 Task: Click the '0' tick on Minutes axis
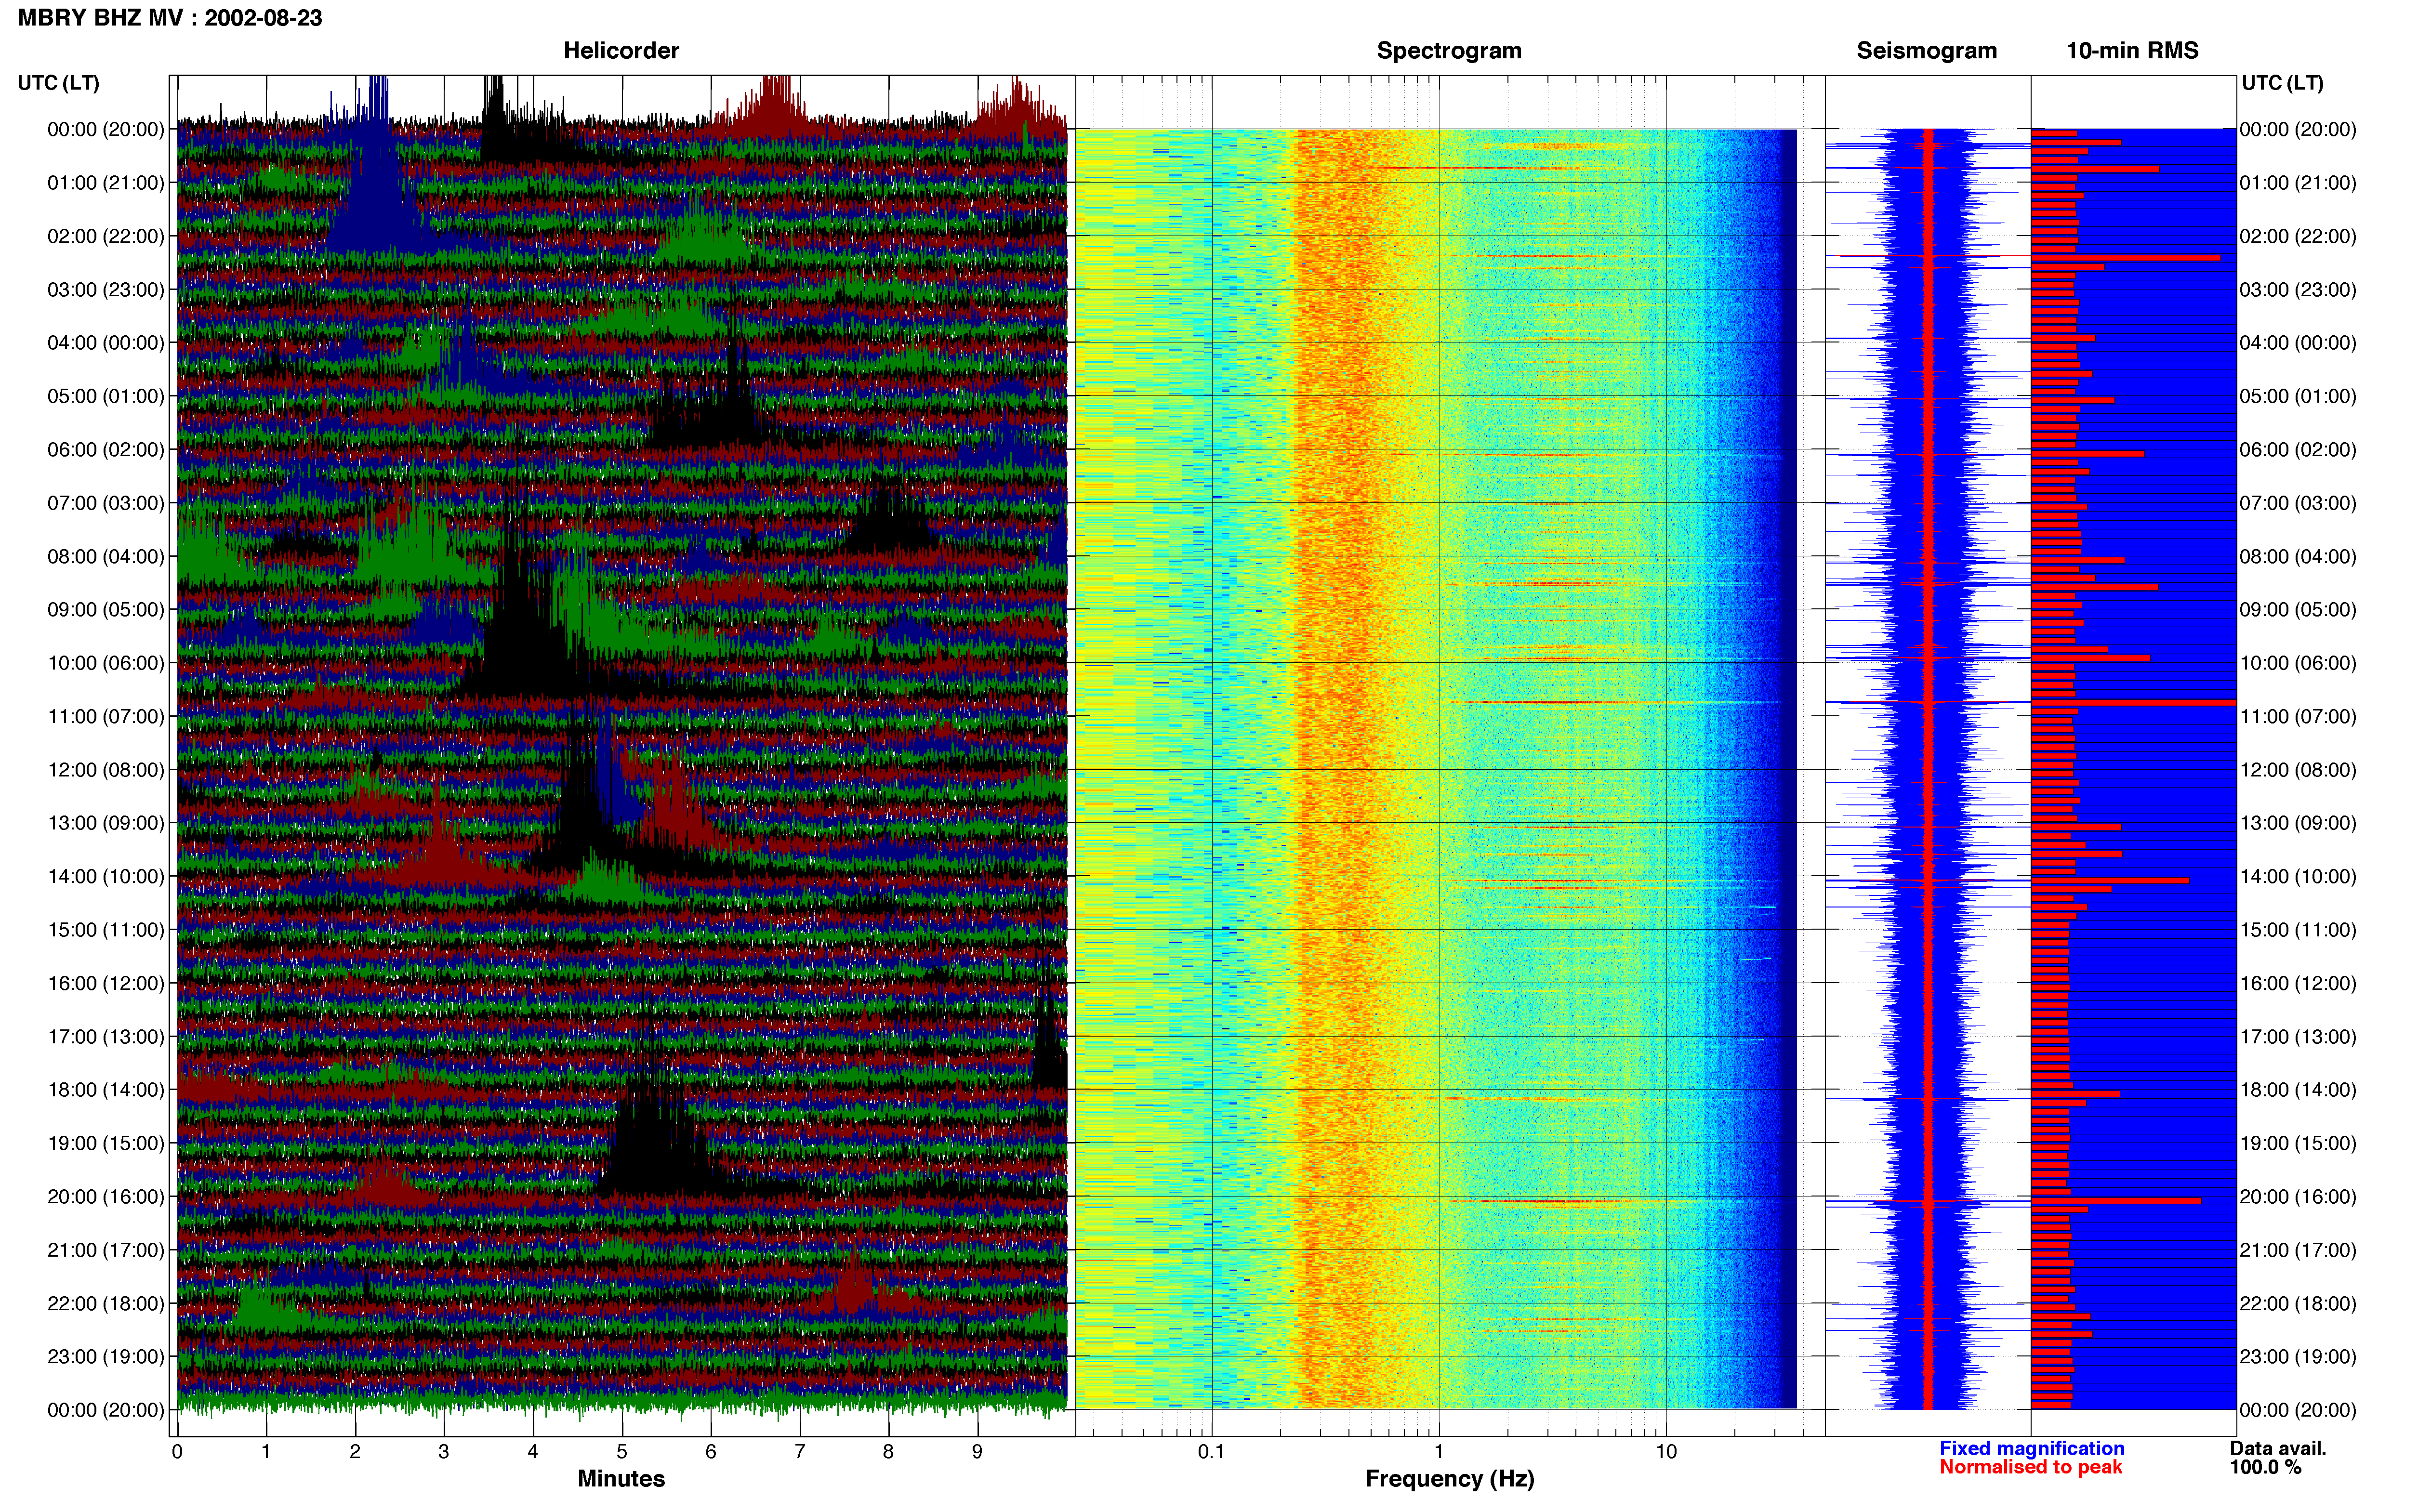(177, 1452)
